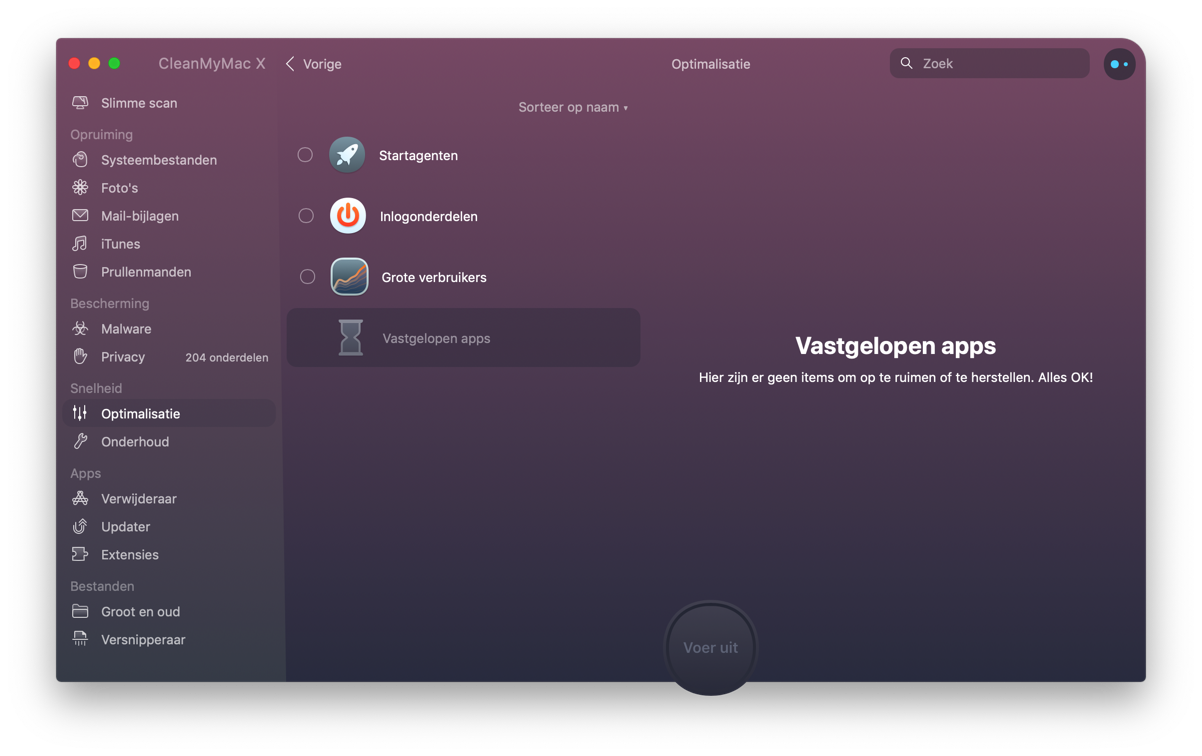This screenshot has height=756, width=1202.
Task: Click the Optimalisatie sidebar label
Action: pyautogui.click(x=141, y=414)
